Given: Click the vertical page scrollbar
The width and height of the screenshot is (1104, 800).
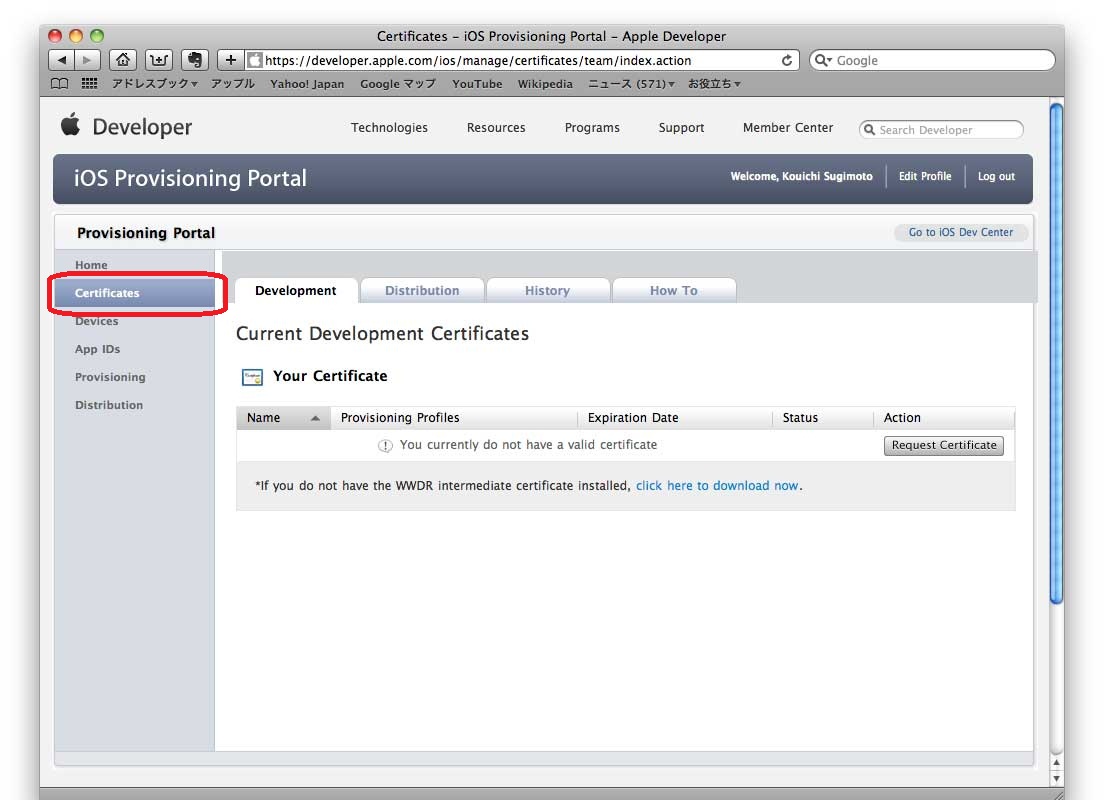Looking at the screenshot, I should click(x=1056, y=350).
